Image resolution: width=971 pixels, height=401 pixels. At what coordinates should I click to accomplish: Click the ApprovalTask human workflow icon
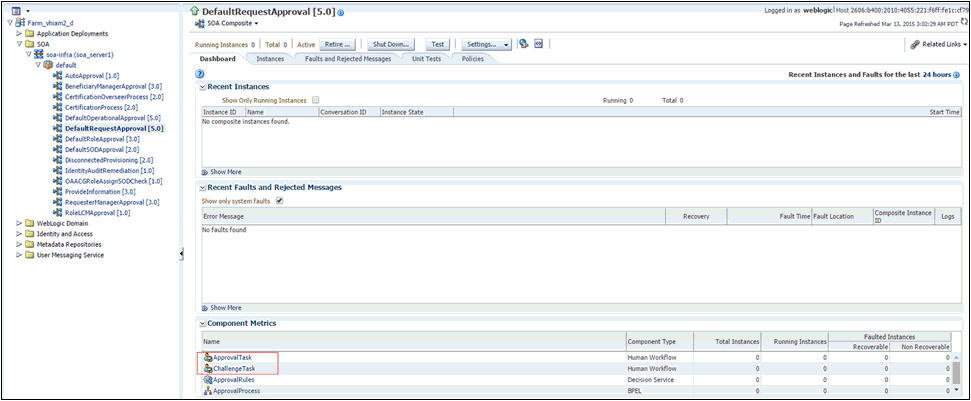pos(208,358)
